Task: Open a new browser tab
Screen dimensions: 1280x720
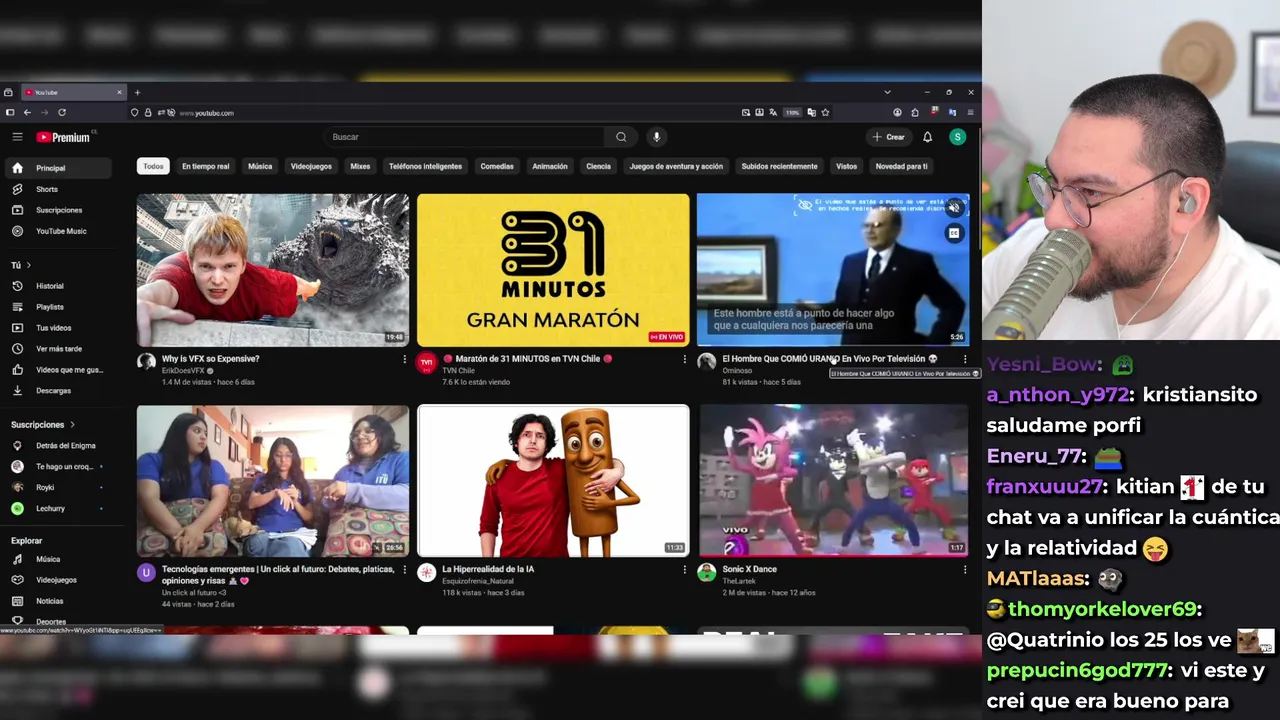Action: coord(137,92)
